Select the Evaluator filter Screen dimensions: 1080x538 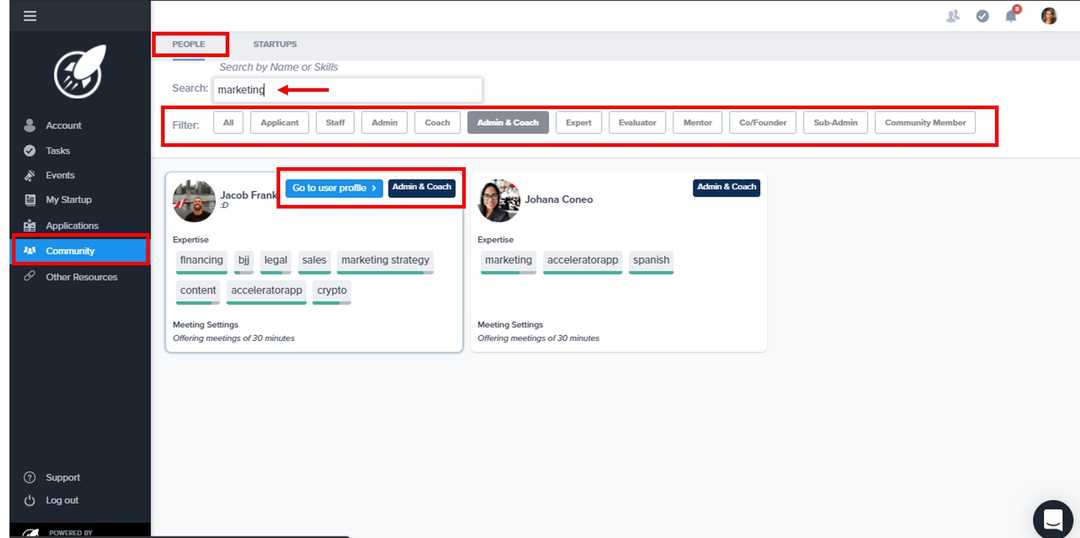638,123
